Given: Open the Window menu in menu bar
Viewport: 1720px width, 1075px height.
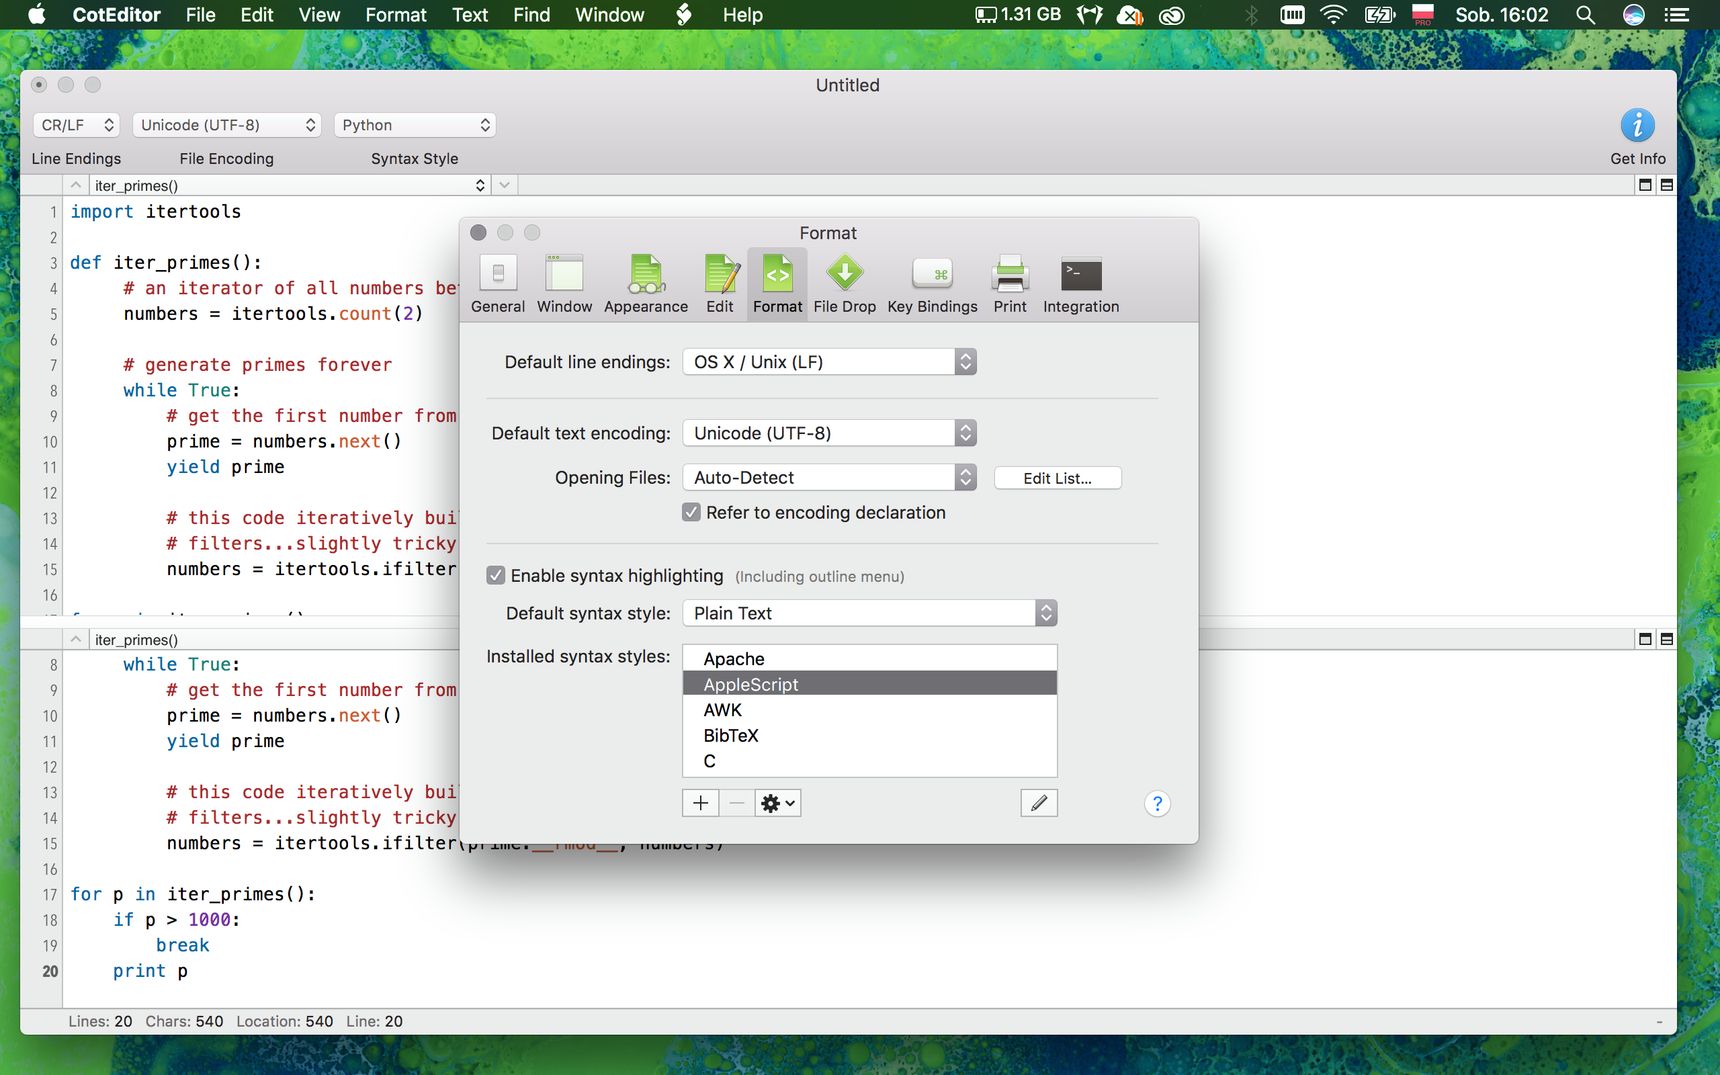Looking at the screenshot, I should point(610,15).
